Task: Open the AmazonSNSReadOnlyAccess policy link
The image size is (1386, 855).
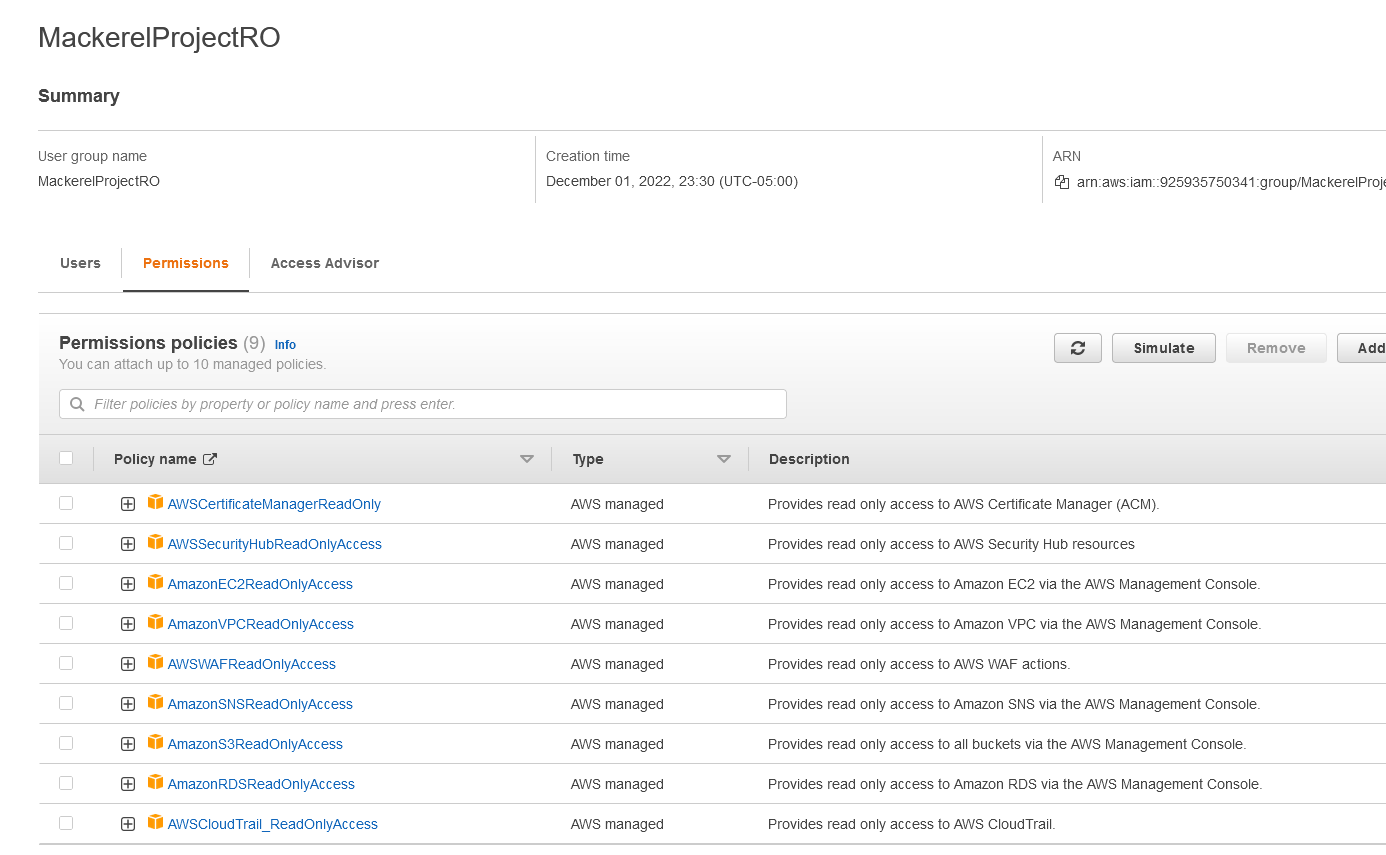Action: coord(260,704)
